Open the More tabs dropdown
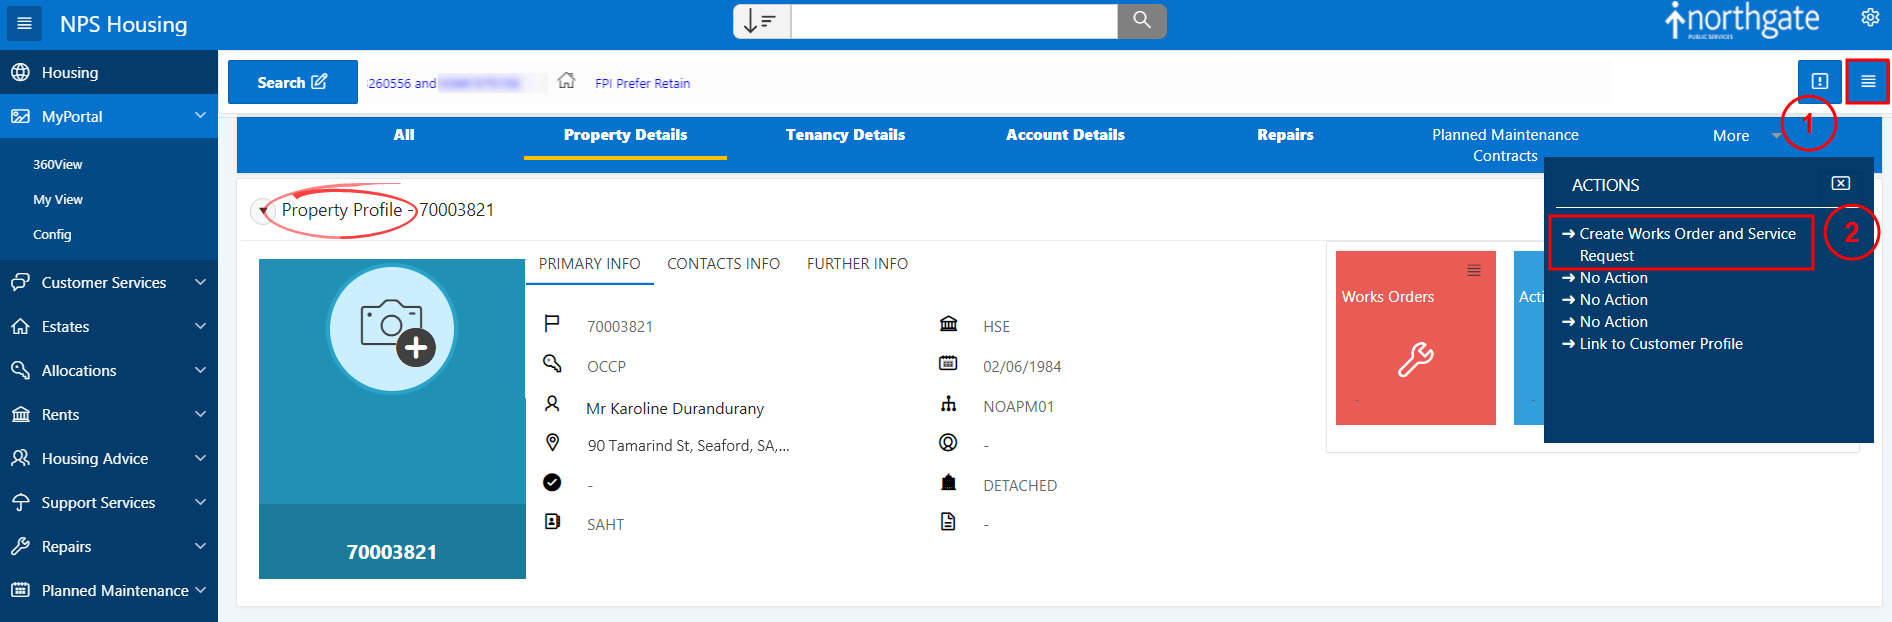This screenshot has width=1892, height=622. click(1745, 136)
